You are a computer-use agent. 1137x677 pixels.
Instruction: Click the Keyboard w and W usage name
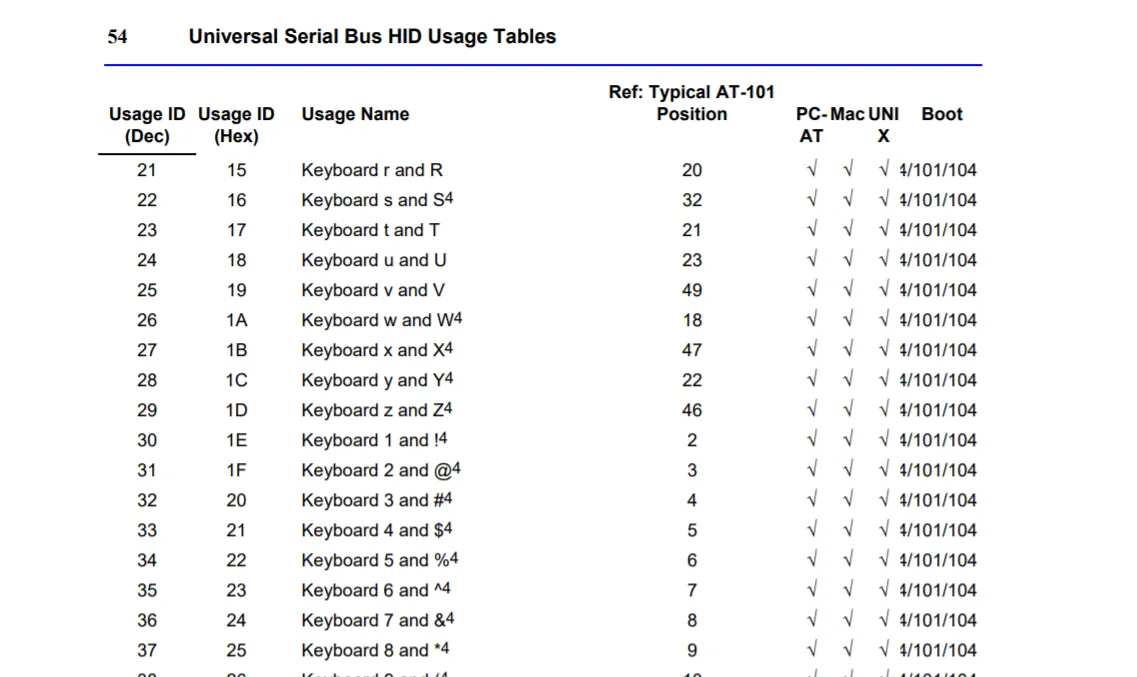tap(381, 320)
